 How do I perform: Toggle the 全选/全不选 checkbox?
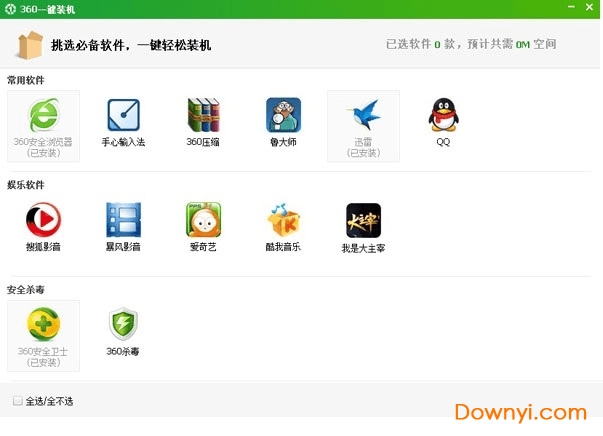pyautogui.click(x=17, y=401)
